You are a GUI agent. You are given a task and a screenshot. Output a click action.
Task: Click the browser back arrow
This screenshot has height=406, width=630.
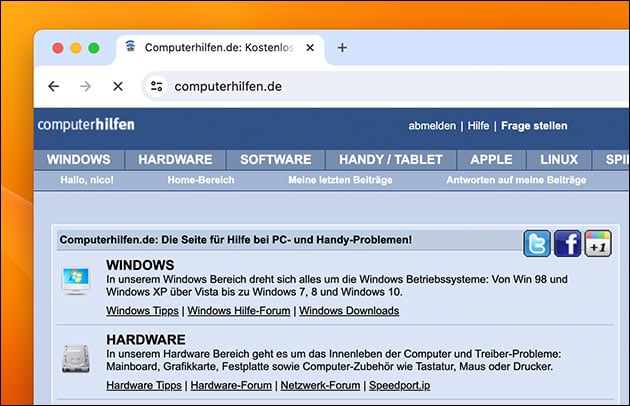(x=53, y=86)
